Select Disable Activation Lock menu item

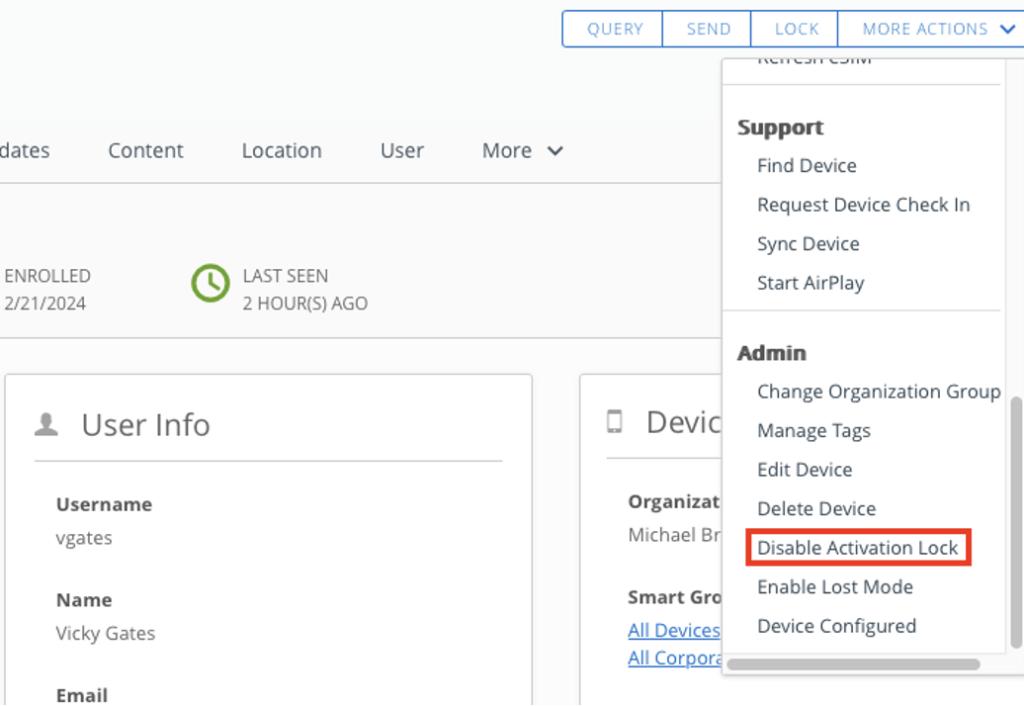point(857,548)
